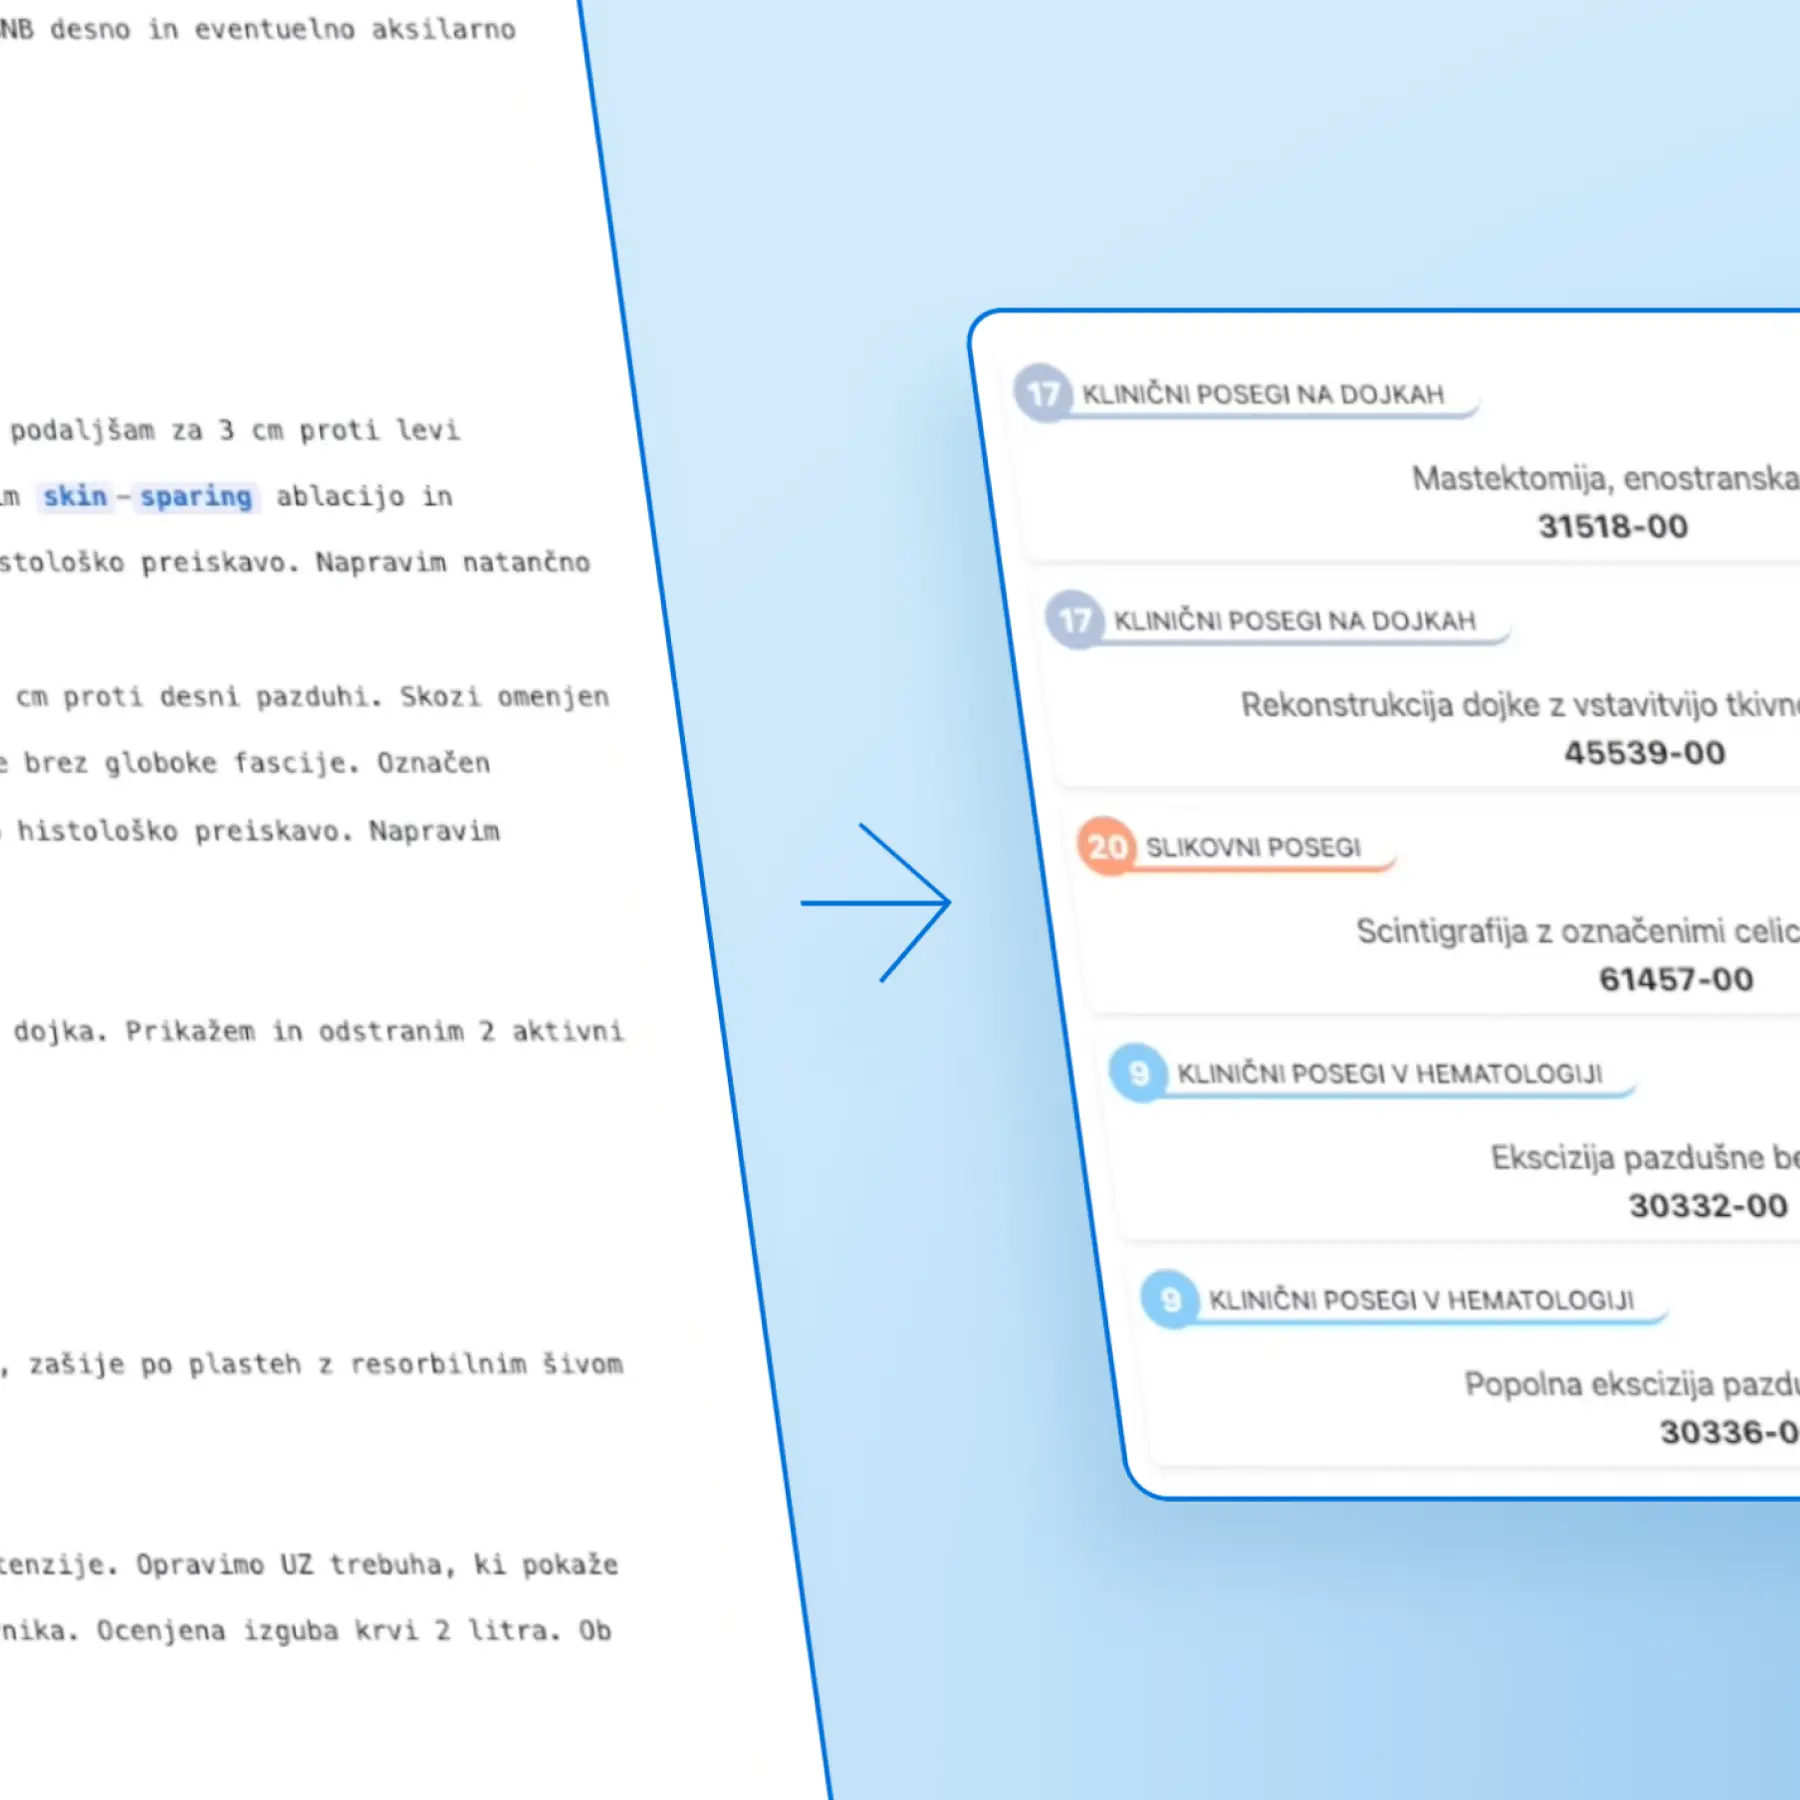Viewport: 1800px width, 1800px height.
Task: Select the Ekscizija pazdušne procedure title
Action: pyautogui.click(x=1644, y=1158)
